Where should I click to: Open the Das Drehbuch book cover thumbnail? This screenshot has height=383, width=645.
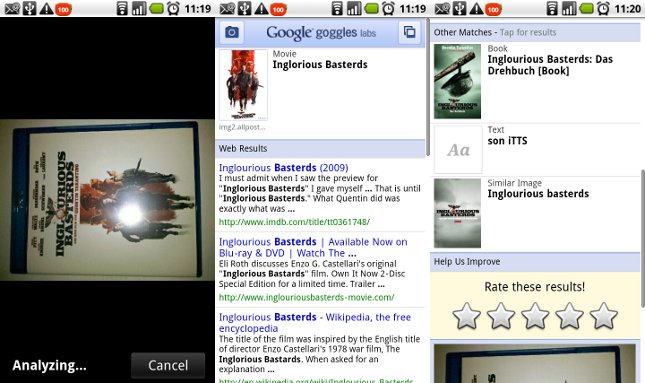pyautogui.click(x=457, y=81)
